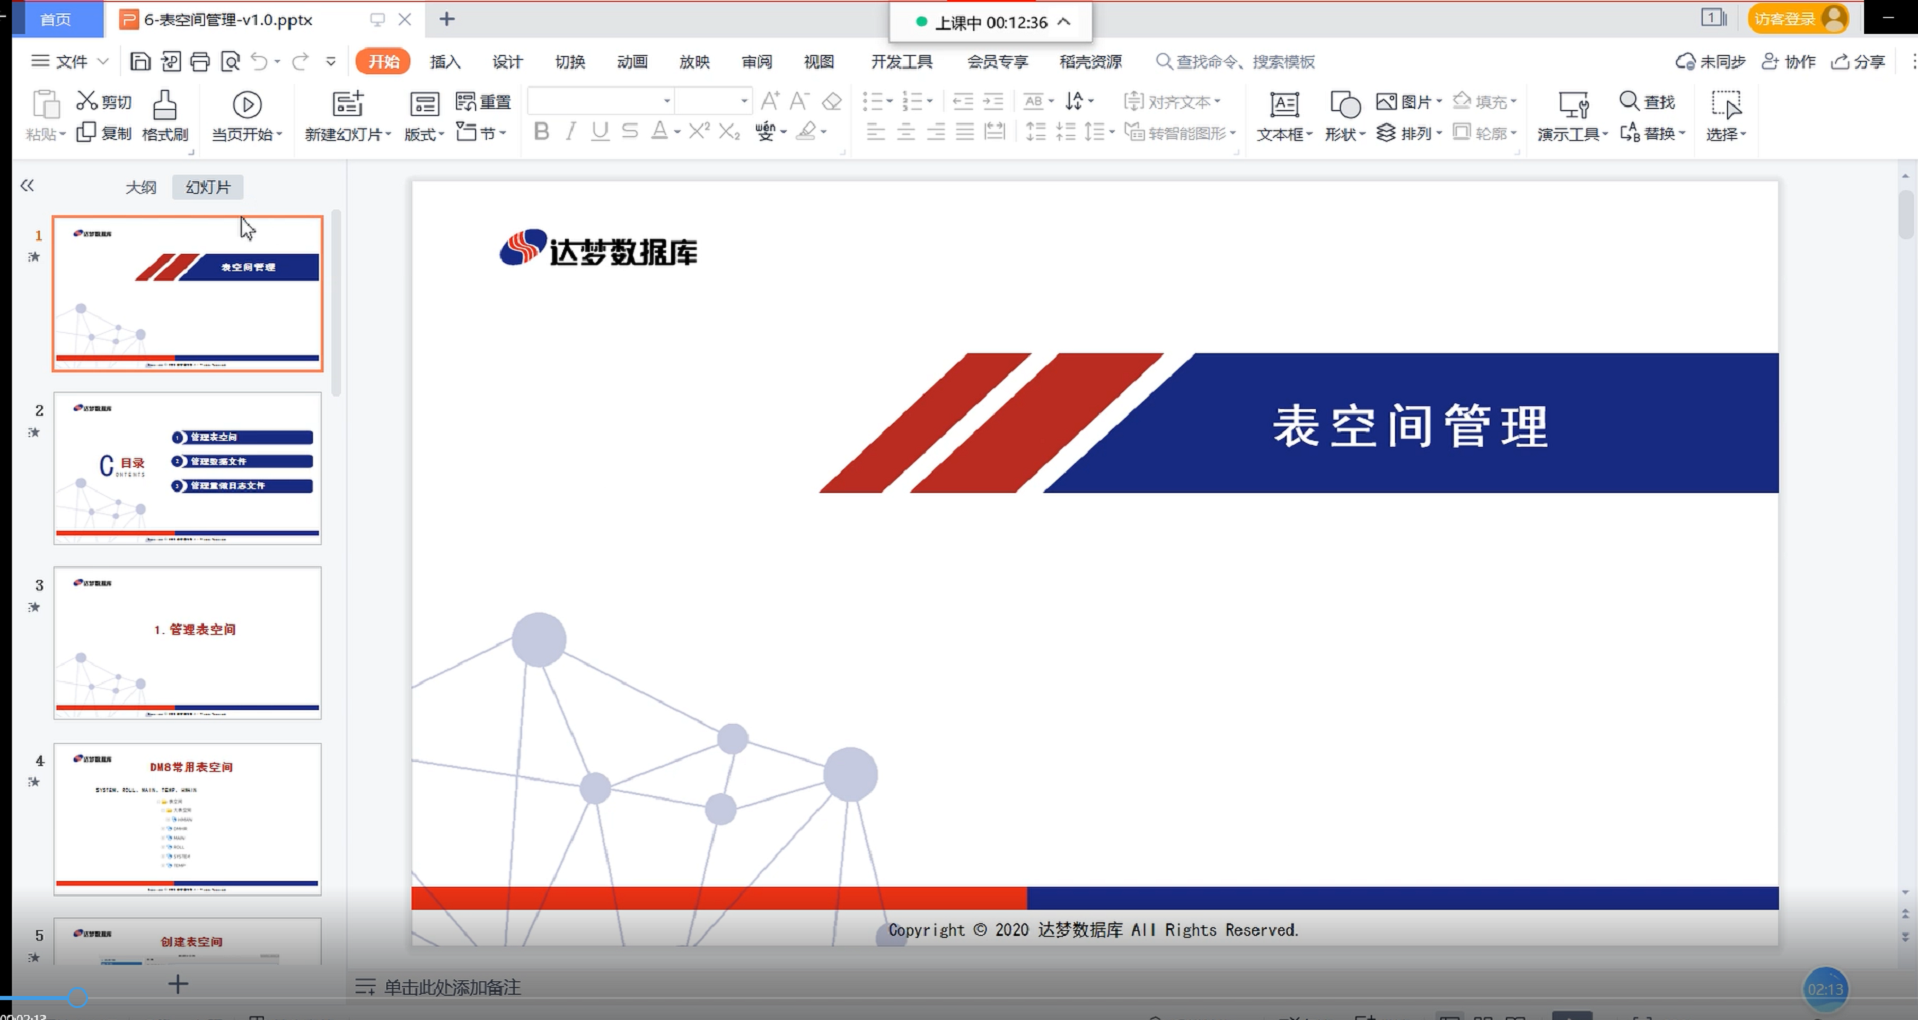Click the Find (查找) magnifier icon
Screen dimensions: 1918x1020
1629,101
